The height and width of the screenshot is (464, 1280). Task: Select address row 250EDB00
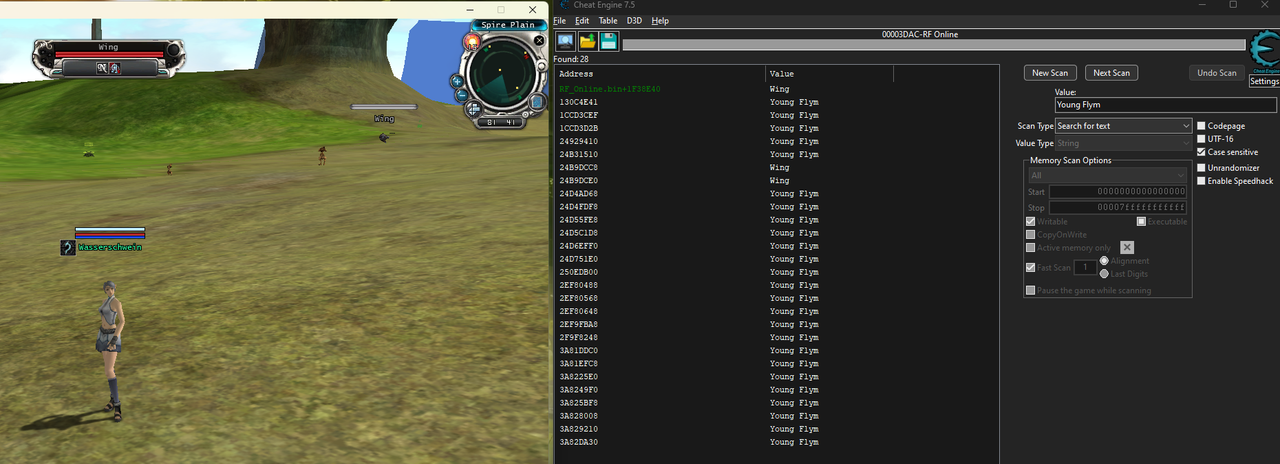coord(776,272)
